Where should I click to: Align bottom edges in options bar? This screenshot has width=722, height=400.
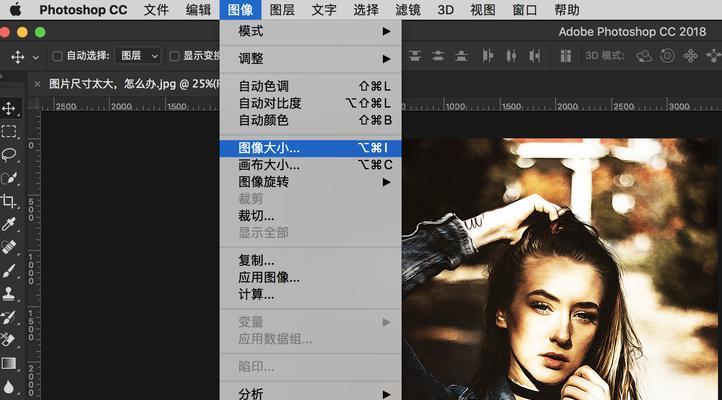(x=461, y=56)
